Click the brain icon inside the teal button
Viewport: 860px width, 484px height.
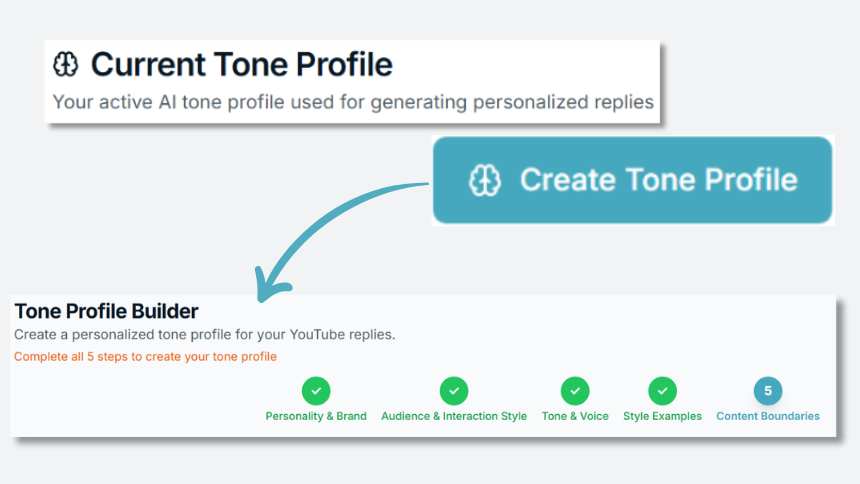tap(485, 180)
